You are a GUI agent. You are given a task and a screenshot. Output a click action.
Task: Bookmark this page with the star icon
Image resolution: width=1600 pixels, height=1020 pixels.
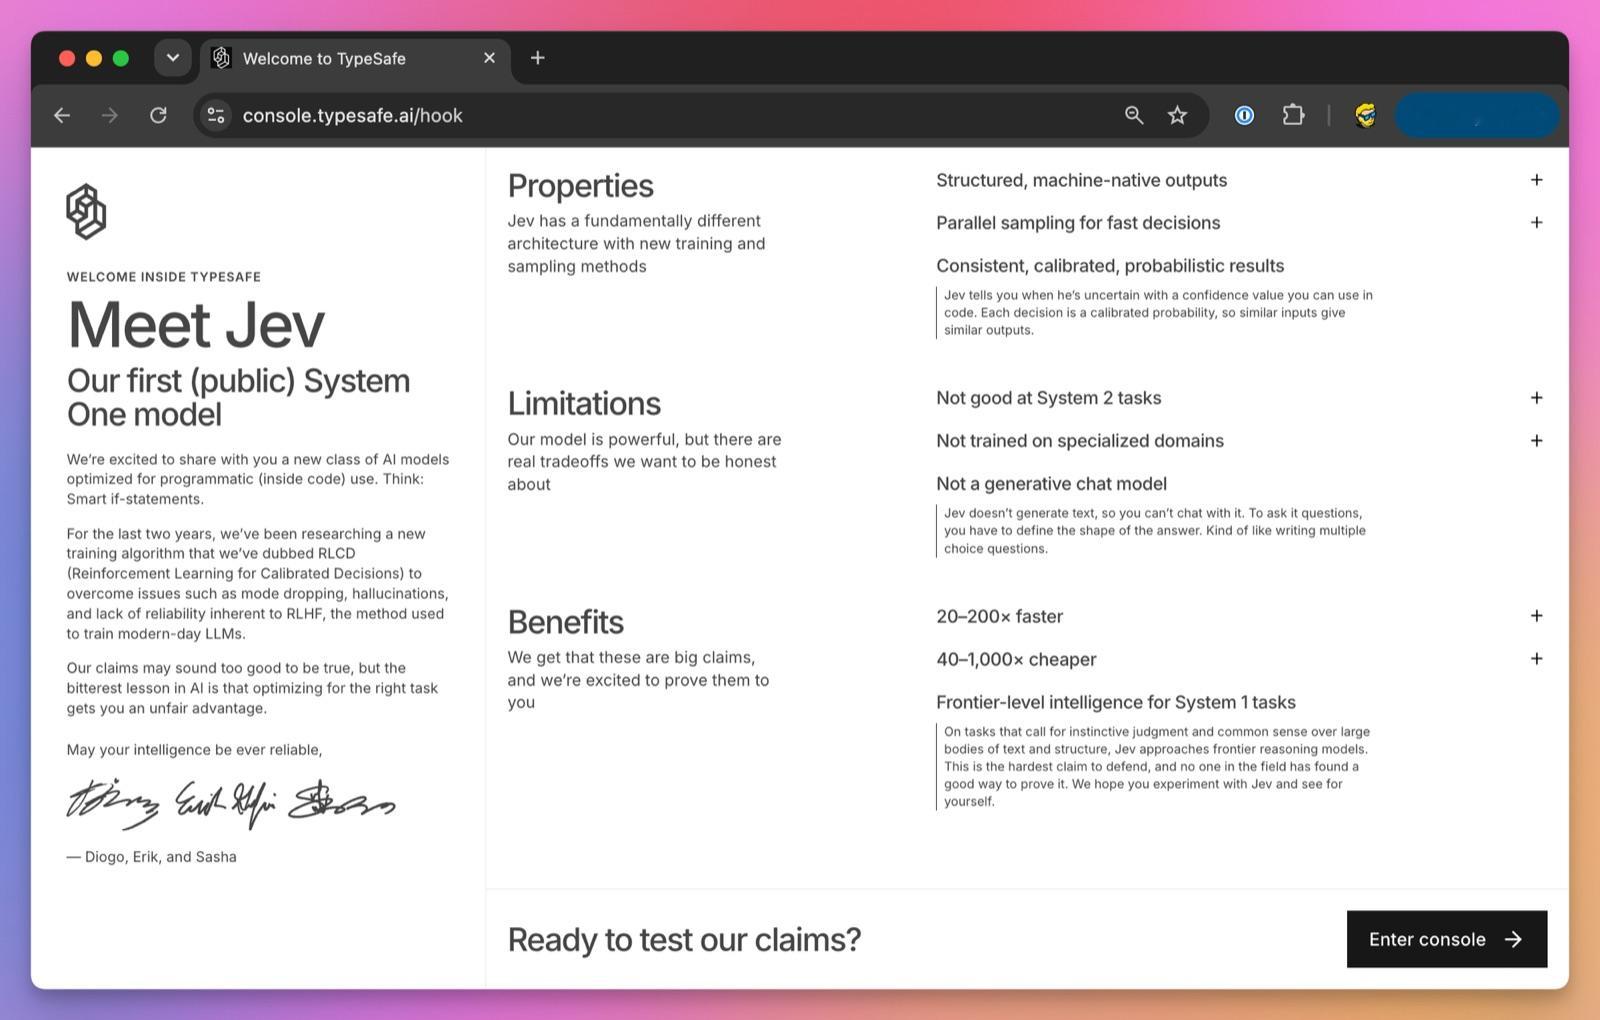tap(1178, 116)
